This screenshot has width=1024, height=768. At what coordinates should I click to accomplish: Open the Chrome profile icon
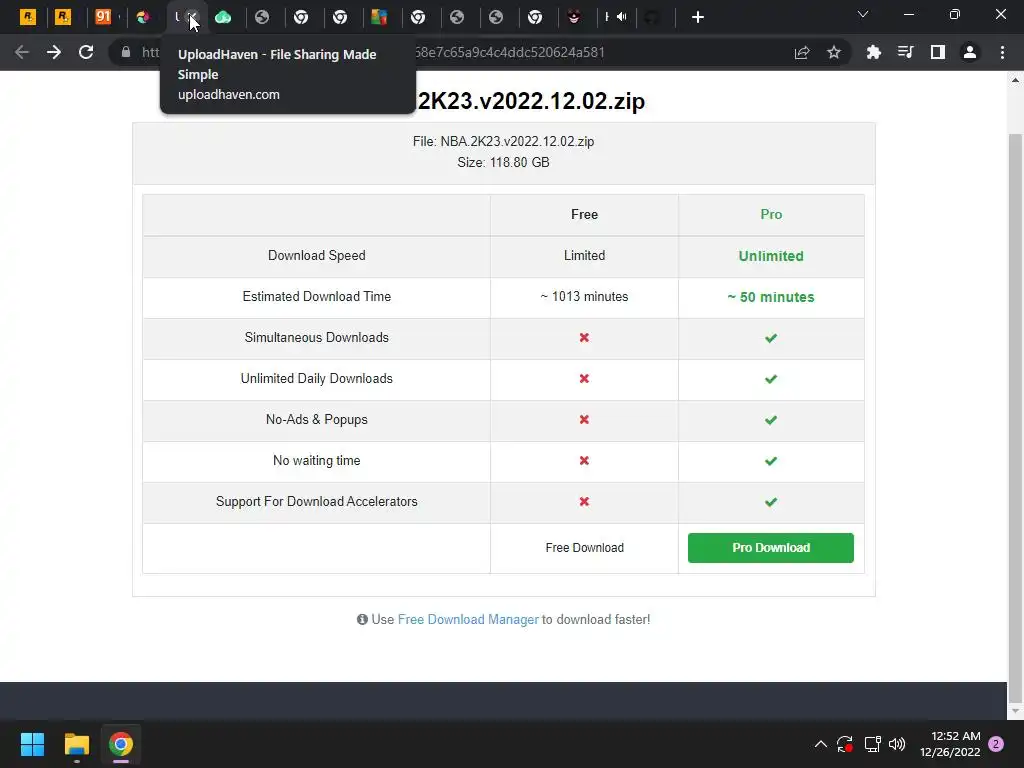pyautogui.click(x=970, y=52)
